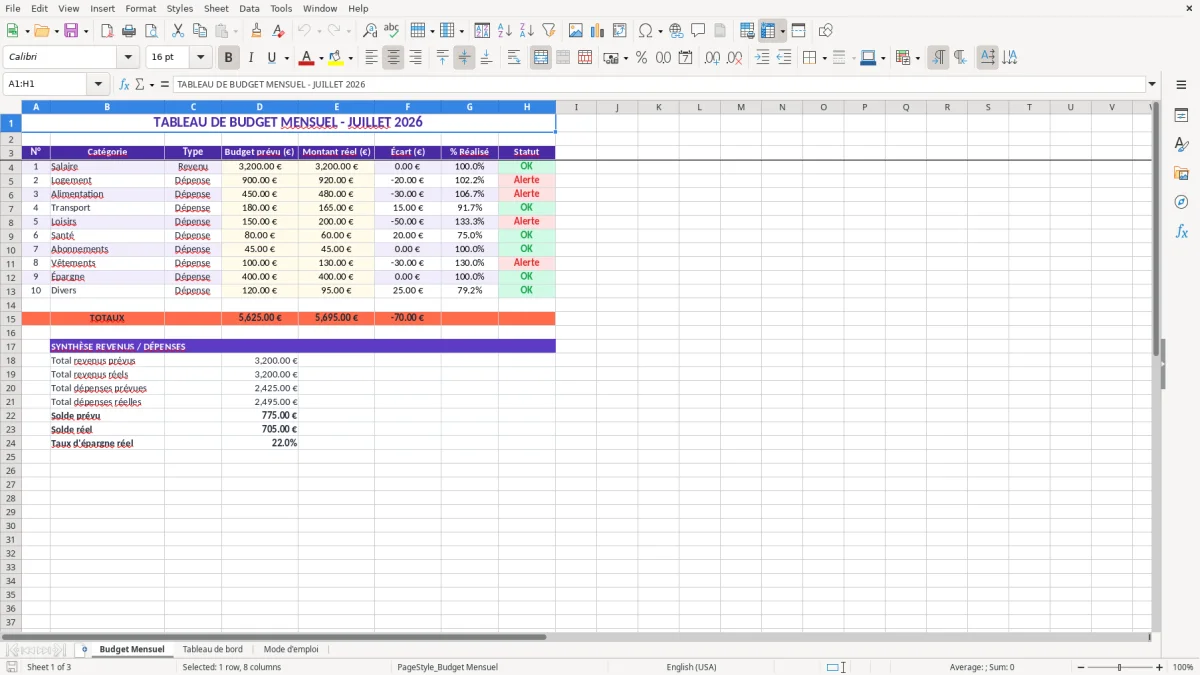Toggle Center Vertically alignment
1200x675 pixels.
(464, 58)
